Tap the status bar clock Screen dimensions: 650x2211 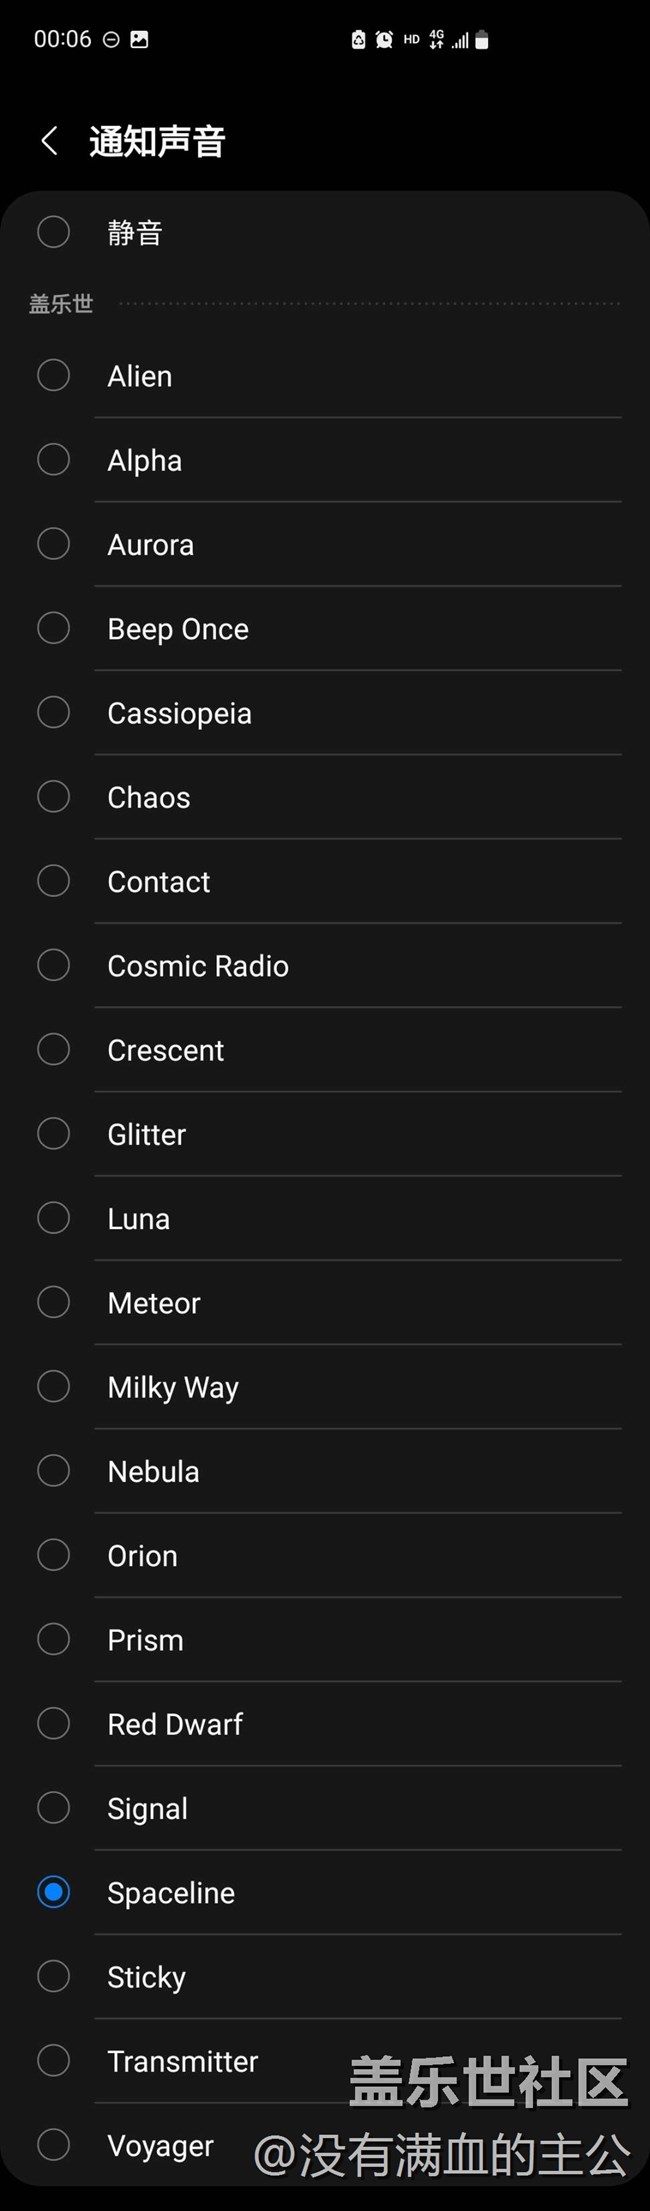(62, 40)
